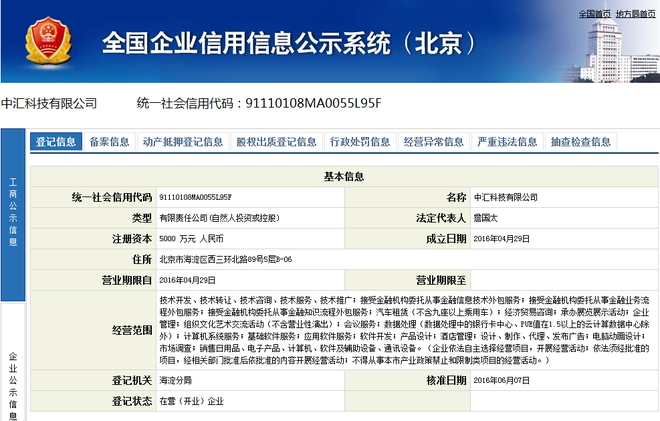Open the 全国首页 link

(x=594, y=14)
